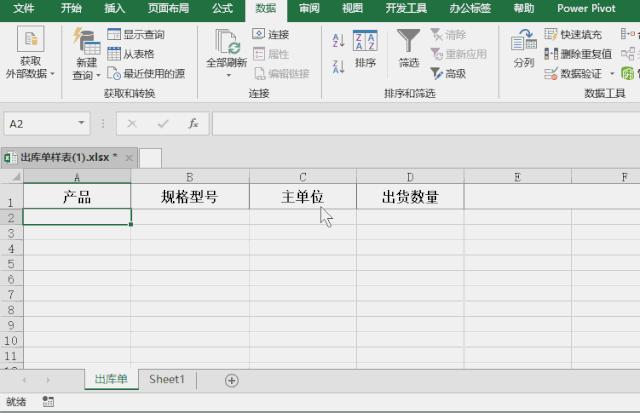The width and height of the screenshot is (640, 413).
Task: Switch to the View tab
Action: click(352, 8)
